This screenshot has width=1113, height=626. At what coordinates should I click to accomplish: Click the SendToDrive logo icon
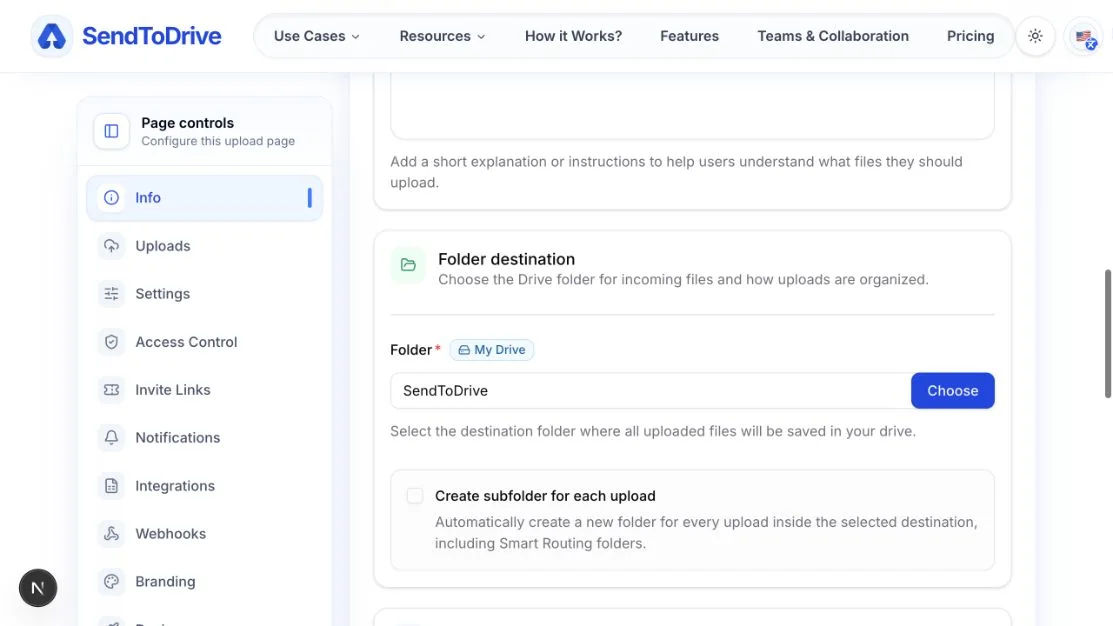52,36
